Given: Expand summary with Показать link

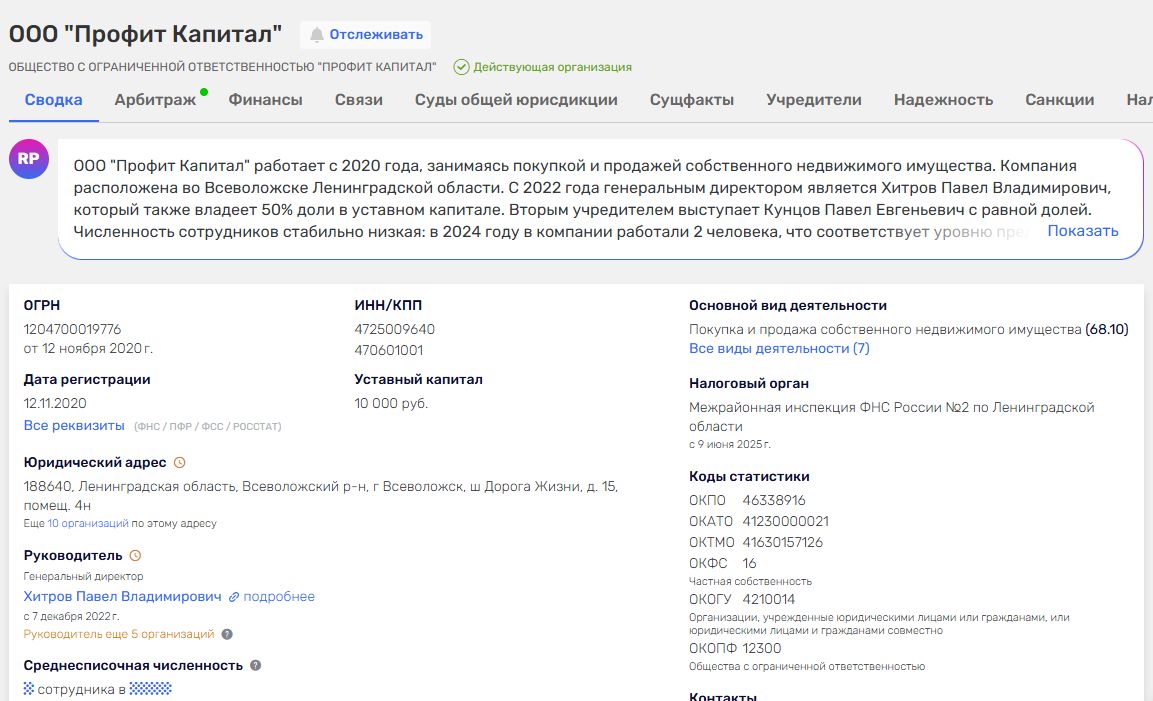Looking at the screenshot, I should [1082, 231].
